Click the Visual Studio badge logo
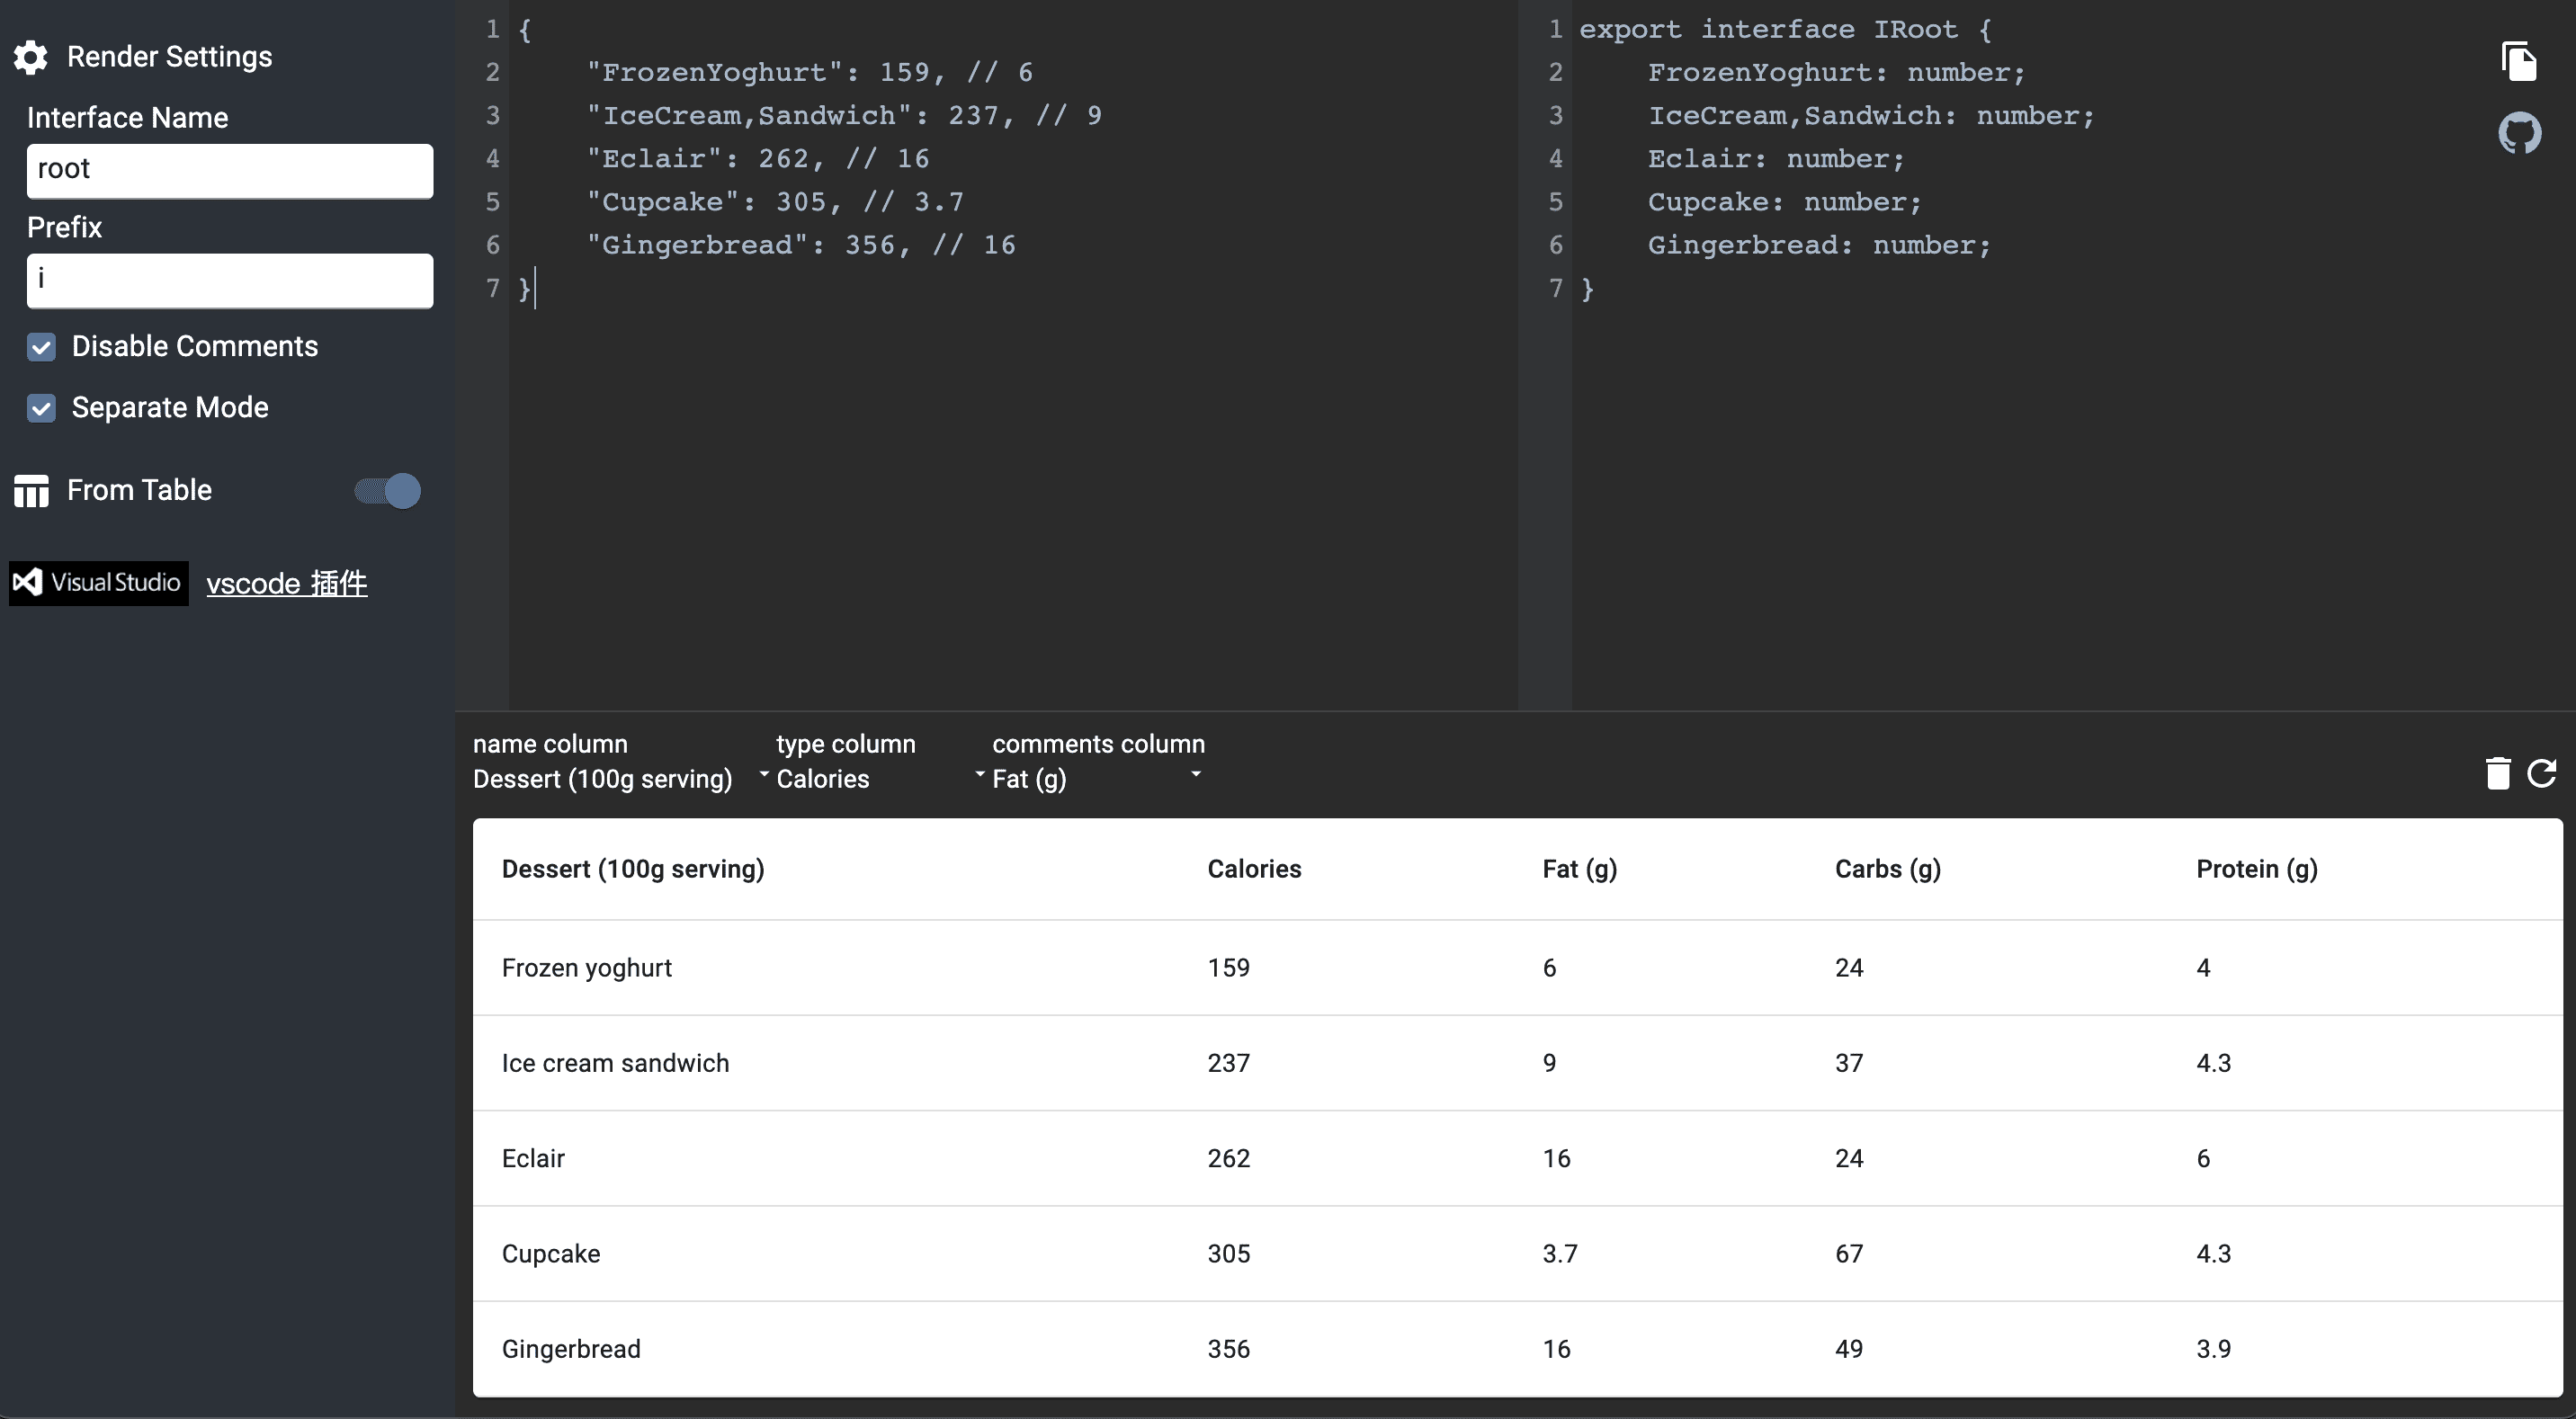The image size is (2576, 1419). (x=98, y=583)
